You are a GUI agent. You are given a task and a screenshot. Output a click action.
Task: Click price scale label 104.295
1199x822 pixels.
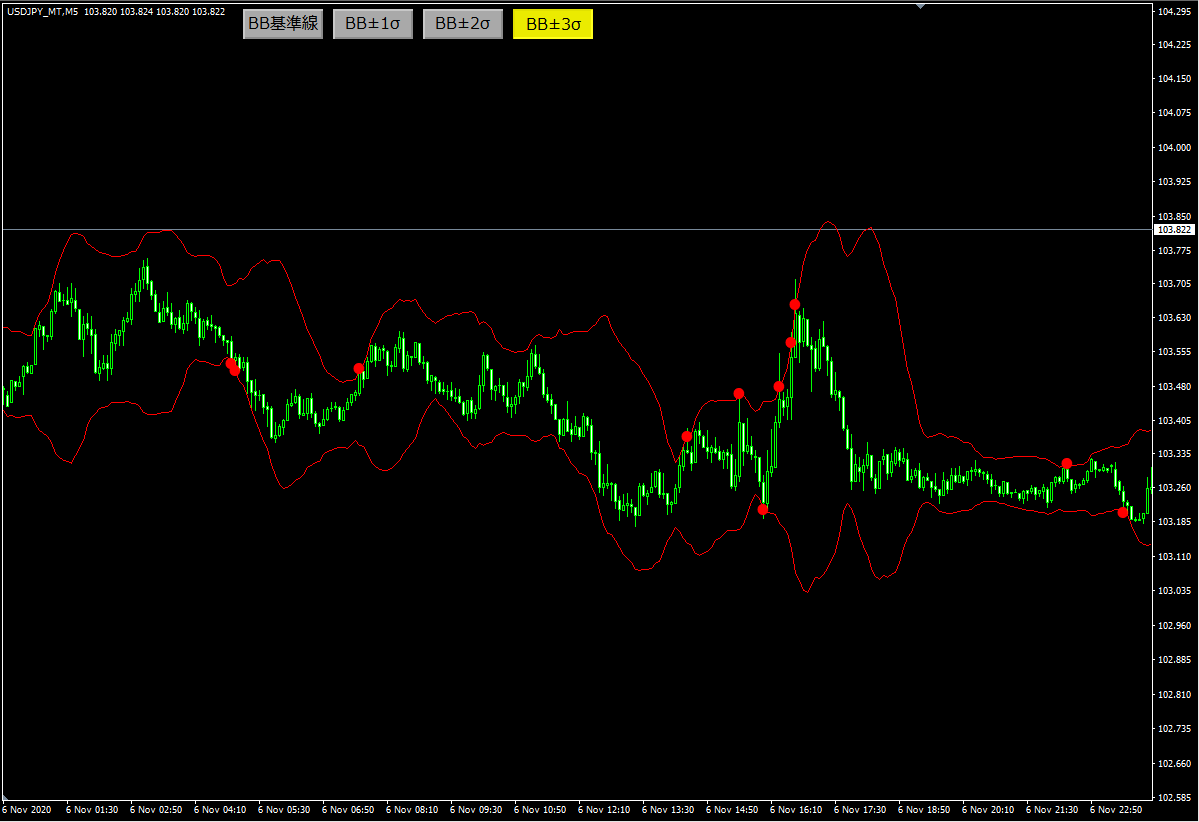click(x=1174, y=11)
